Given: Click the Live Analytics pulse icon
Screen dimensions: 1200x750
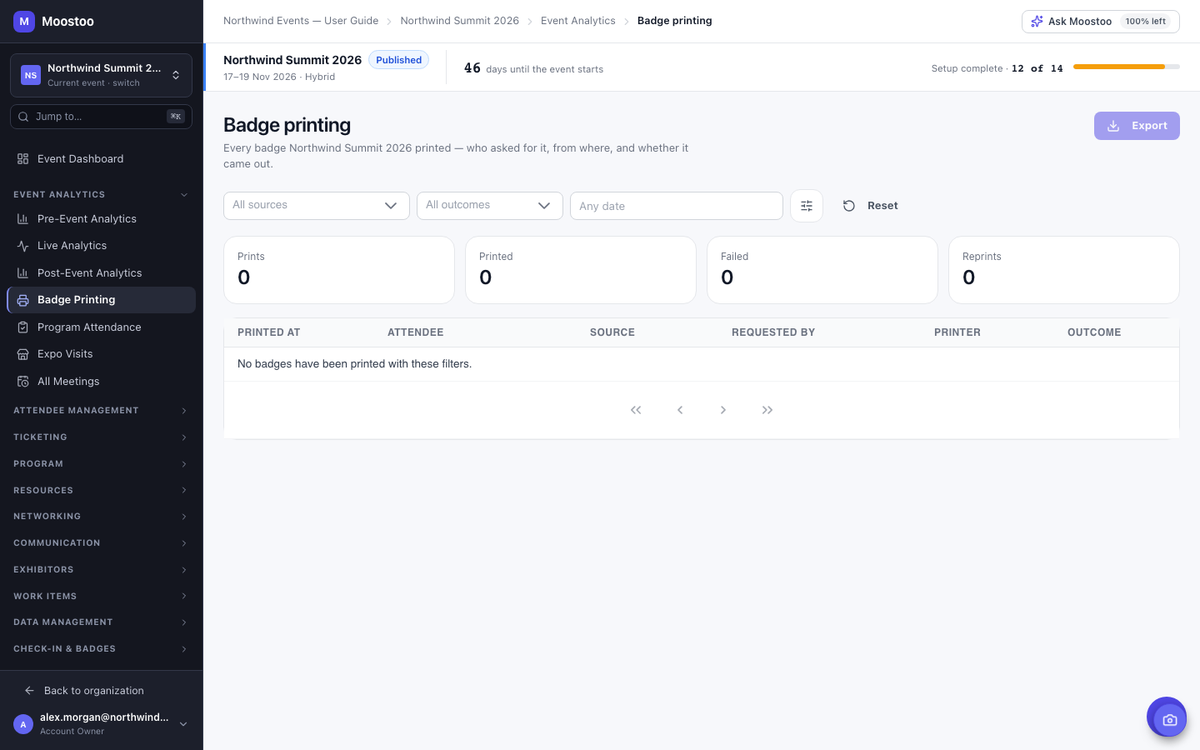Looking at the screenshot, I should (23, 246).
